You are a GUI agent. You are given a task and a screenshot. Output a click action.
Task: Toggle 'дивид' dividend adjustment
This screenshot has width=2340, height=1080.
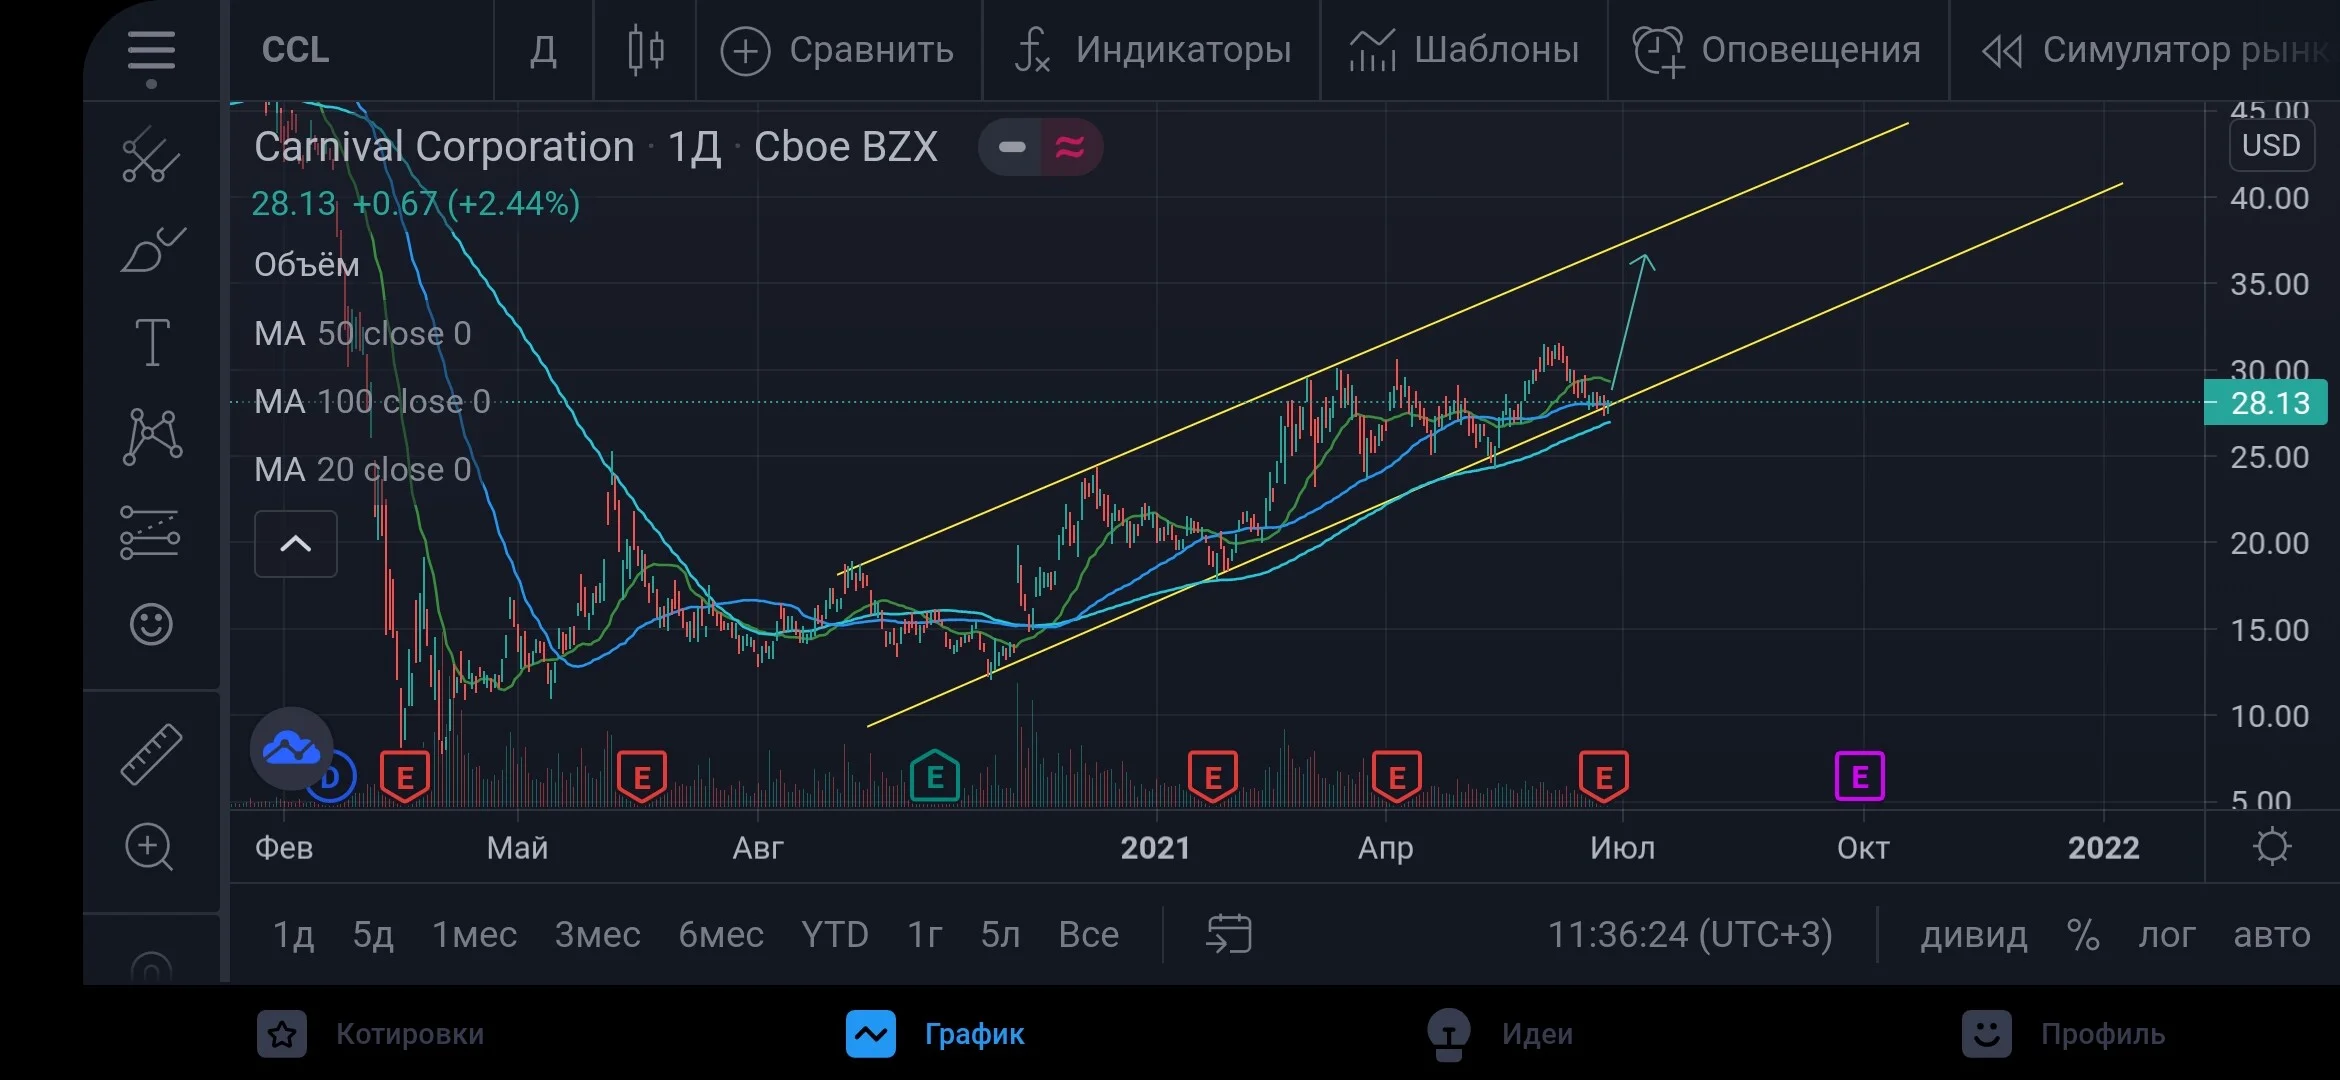click(1974, 935)
